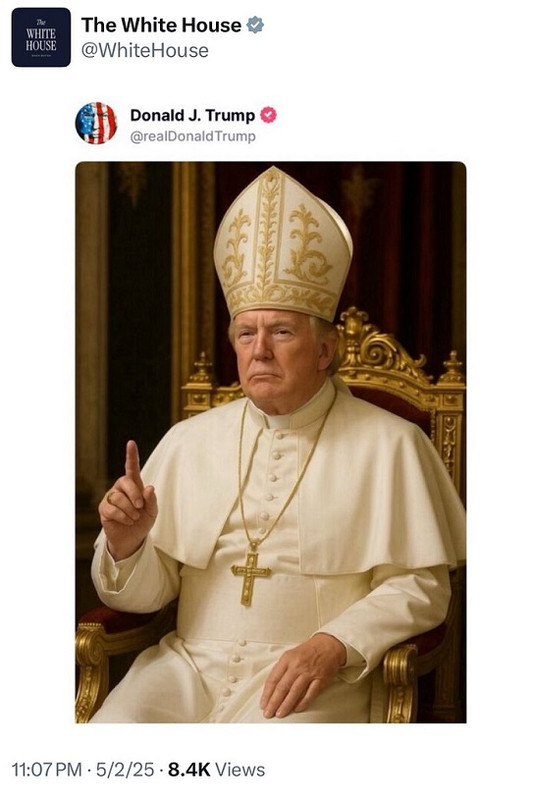Visit the @WhiteHouse handle
533x800 pixels.
click(145, 51)
